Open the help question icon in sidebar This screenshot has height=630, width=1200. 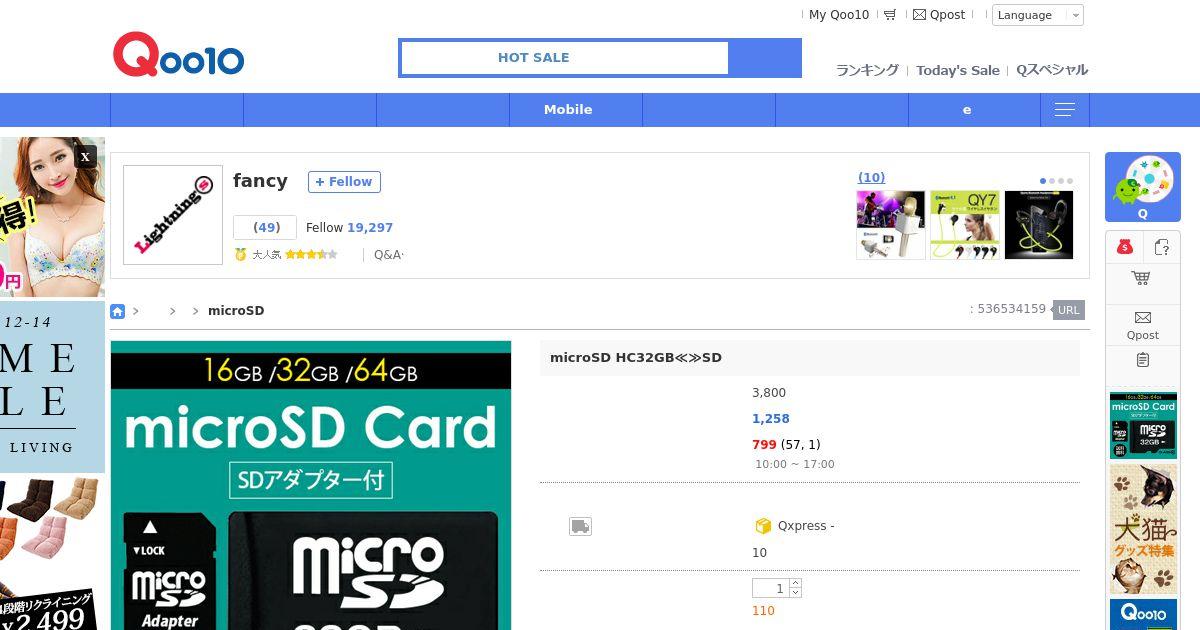[x=1162, y=247]
